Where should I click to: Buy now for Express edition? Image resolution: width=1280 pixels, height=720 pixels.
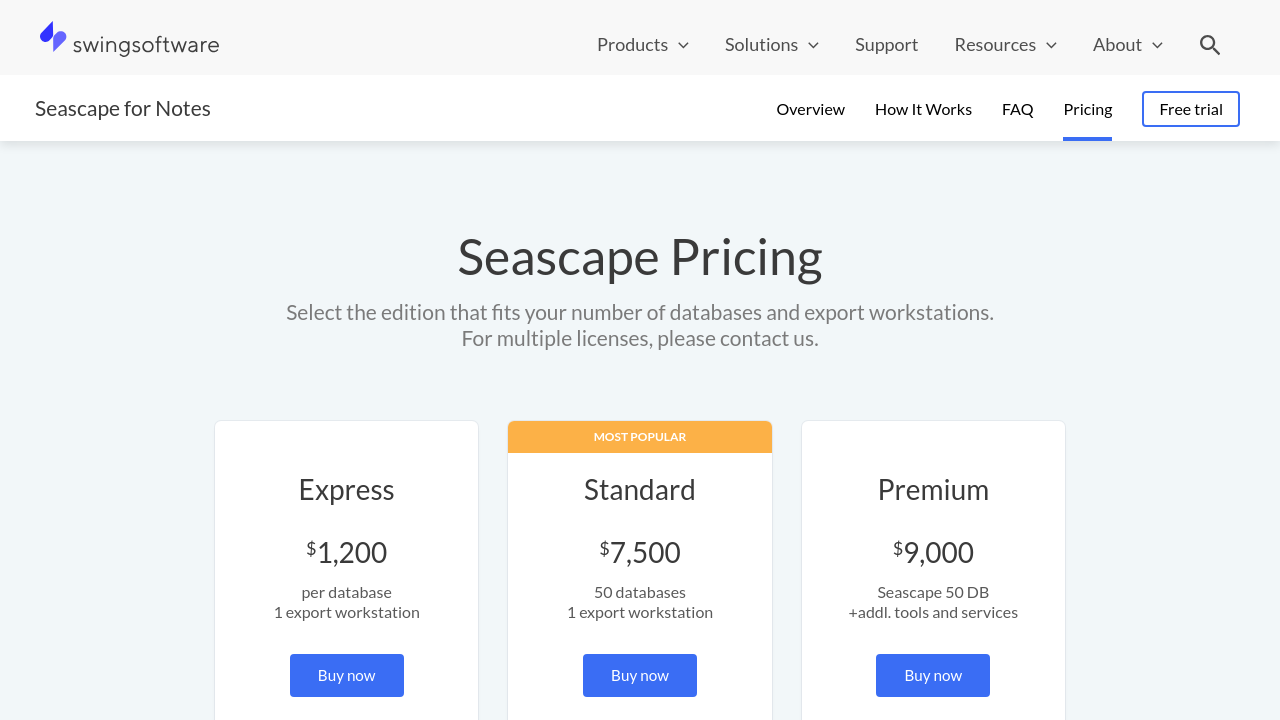click(x=346, y=675)
